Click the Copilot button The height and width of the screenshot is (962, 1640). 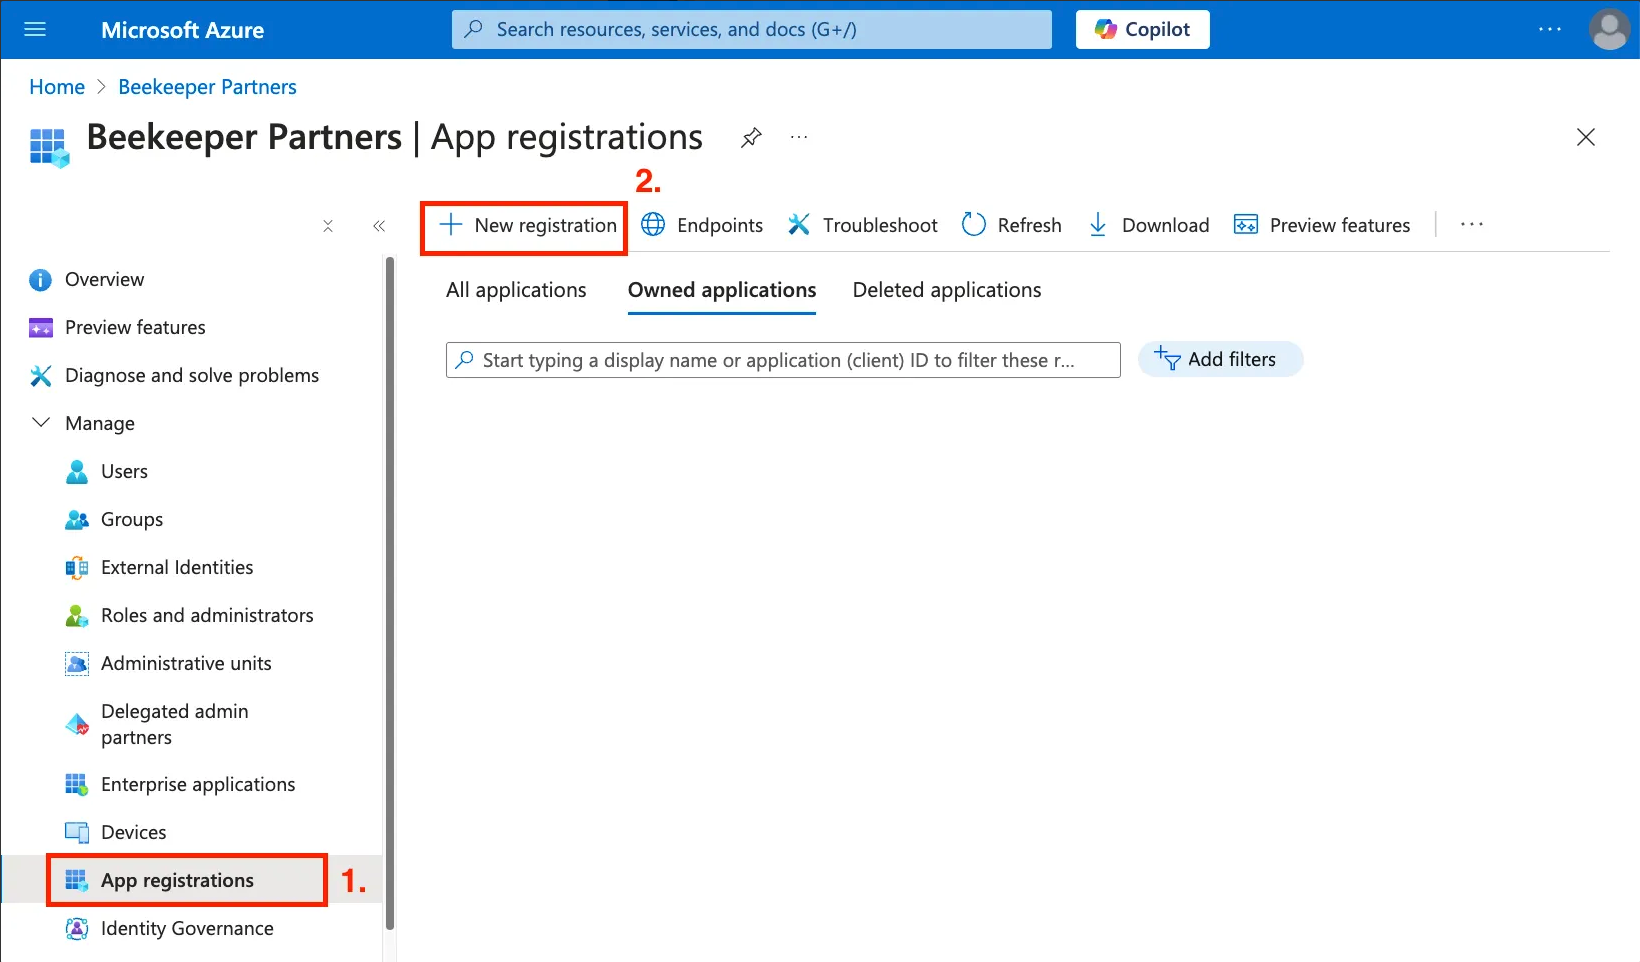[1142, 29]
